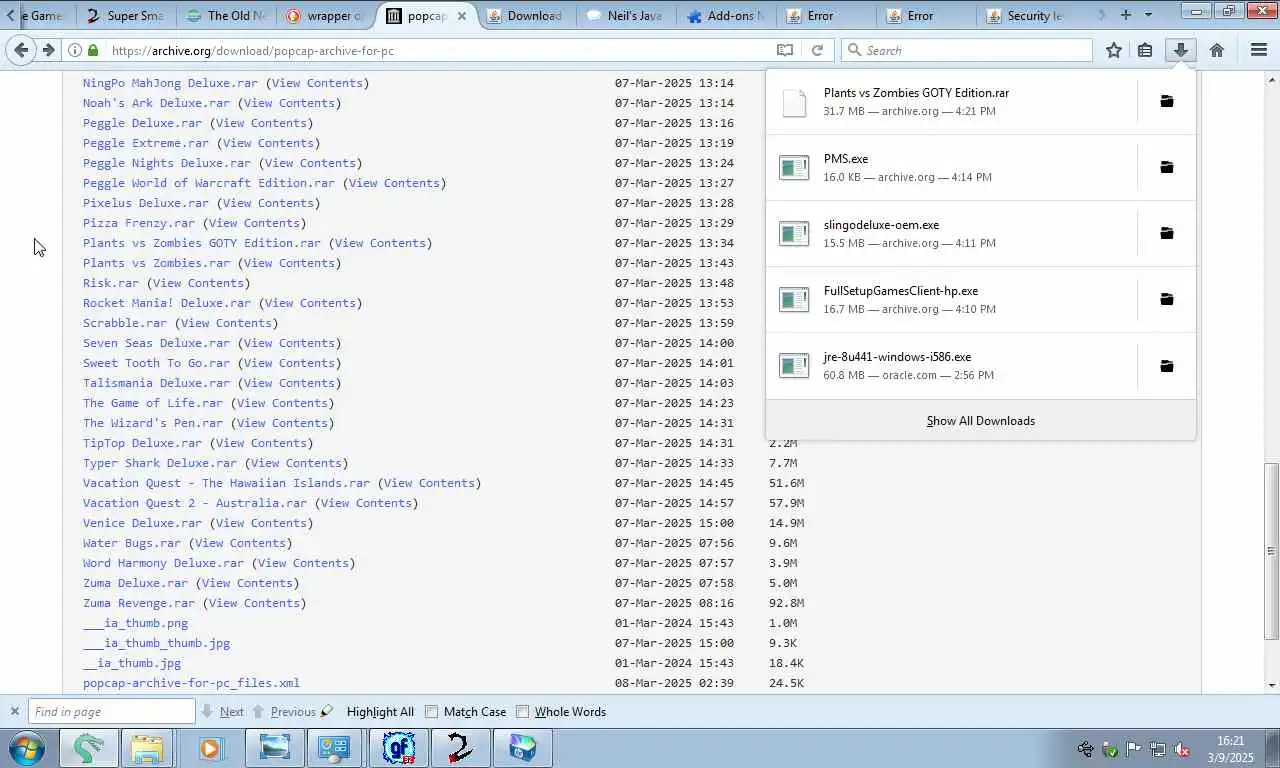Click the muted volume tray icon
The height and width of the screenshot is (768, 1280).
(x=1181, y=749)
